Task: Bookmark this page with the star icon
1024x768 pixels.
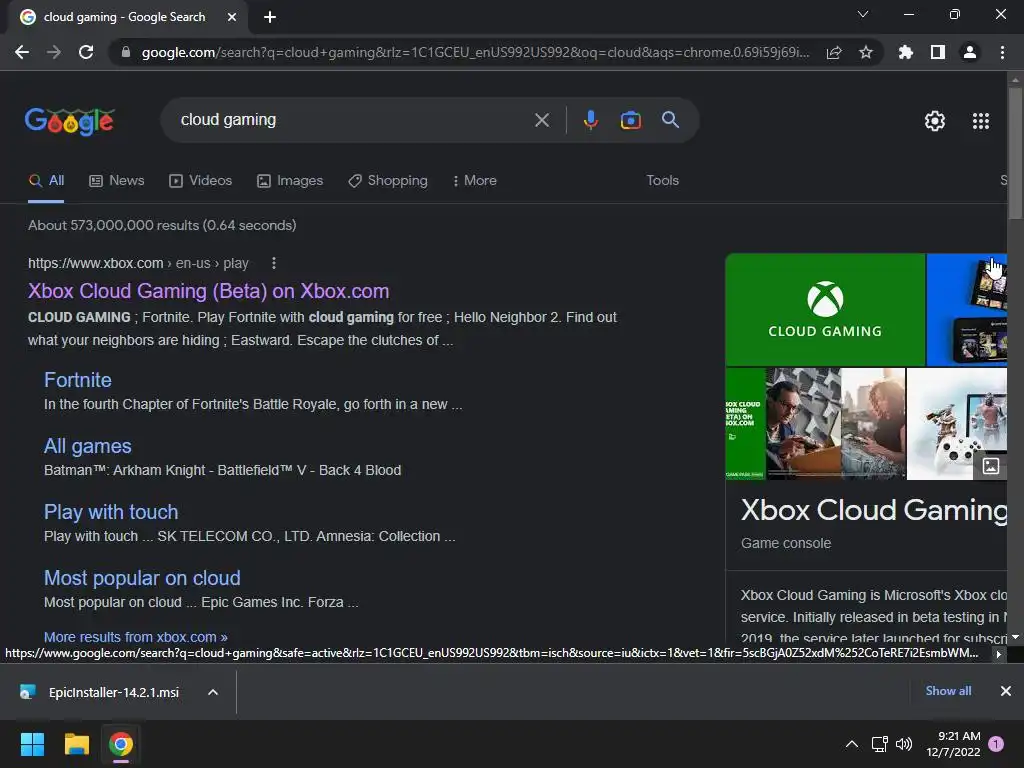Action: pyautogui.click(x=866, y=52)
